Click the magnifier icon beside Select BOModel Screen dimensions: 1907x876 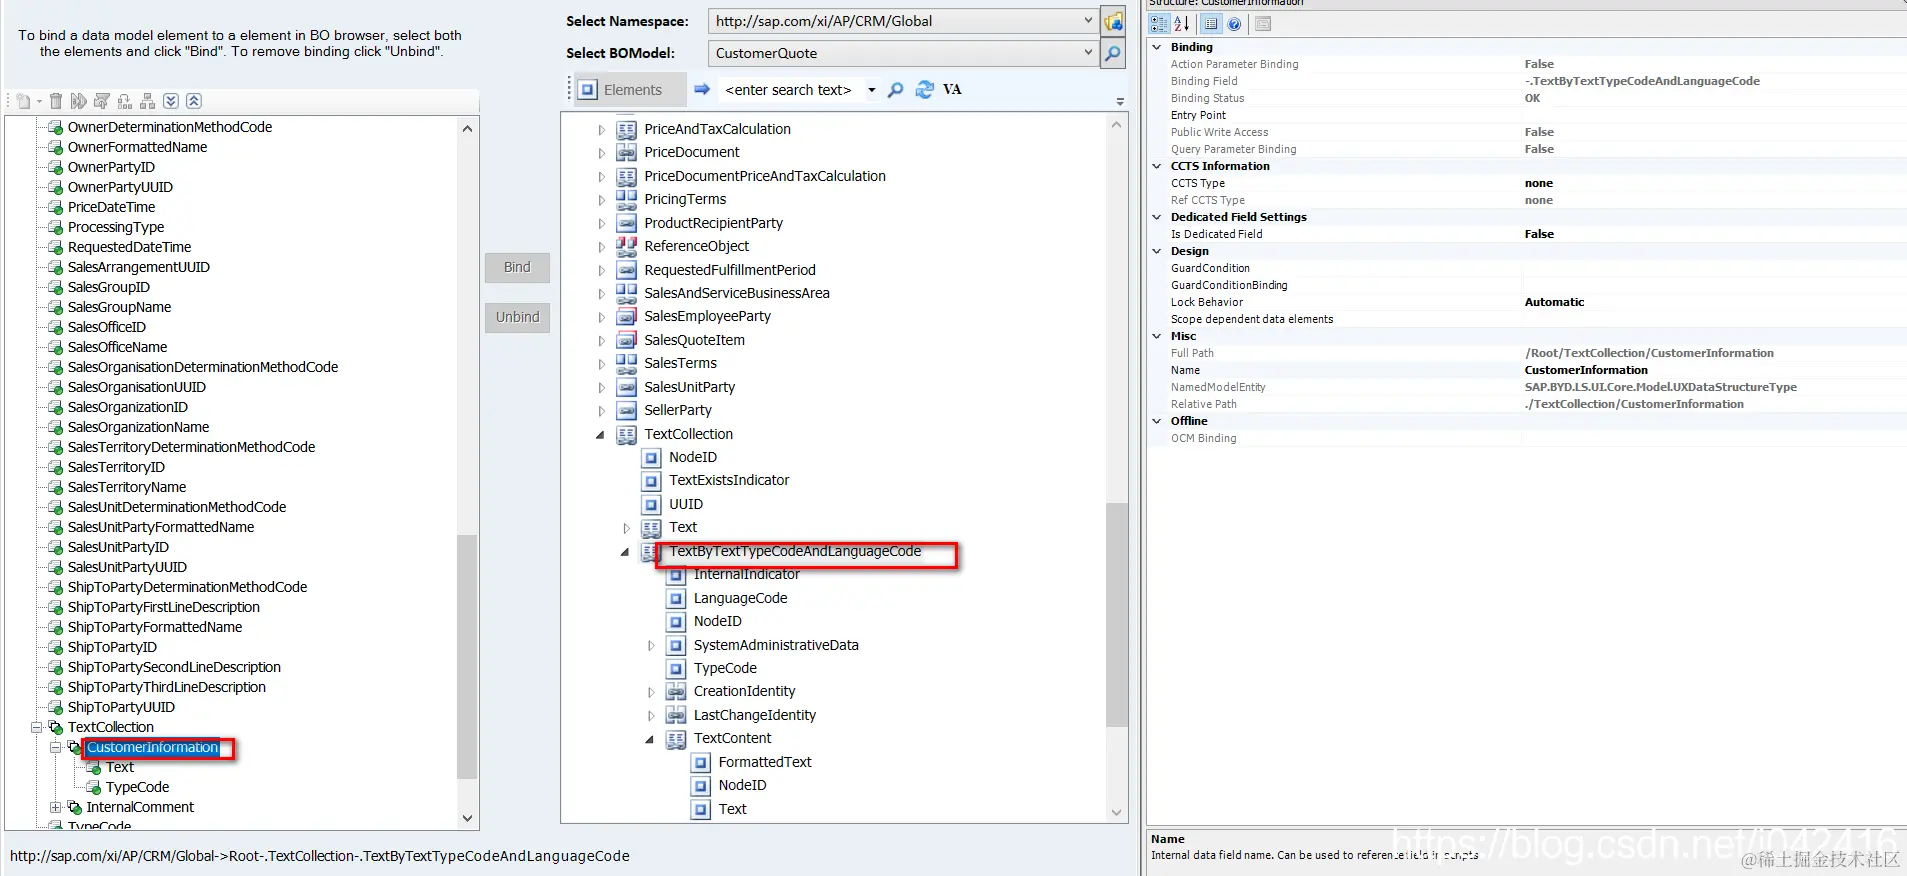(1113, 53)
